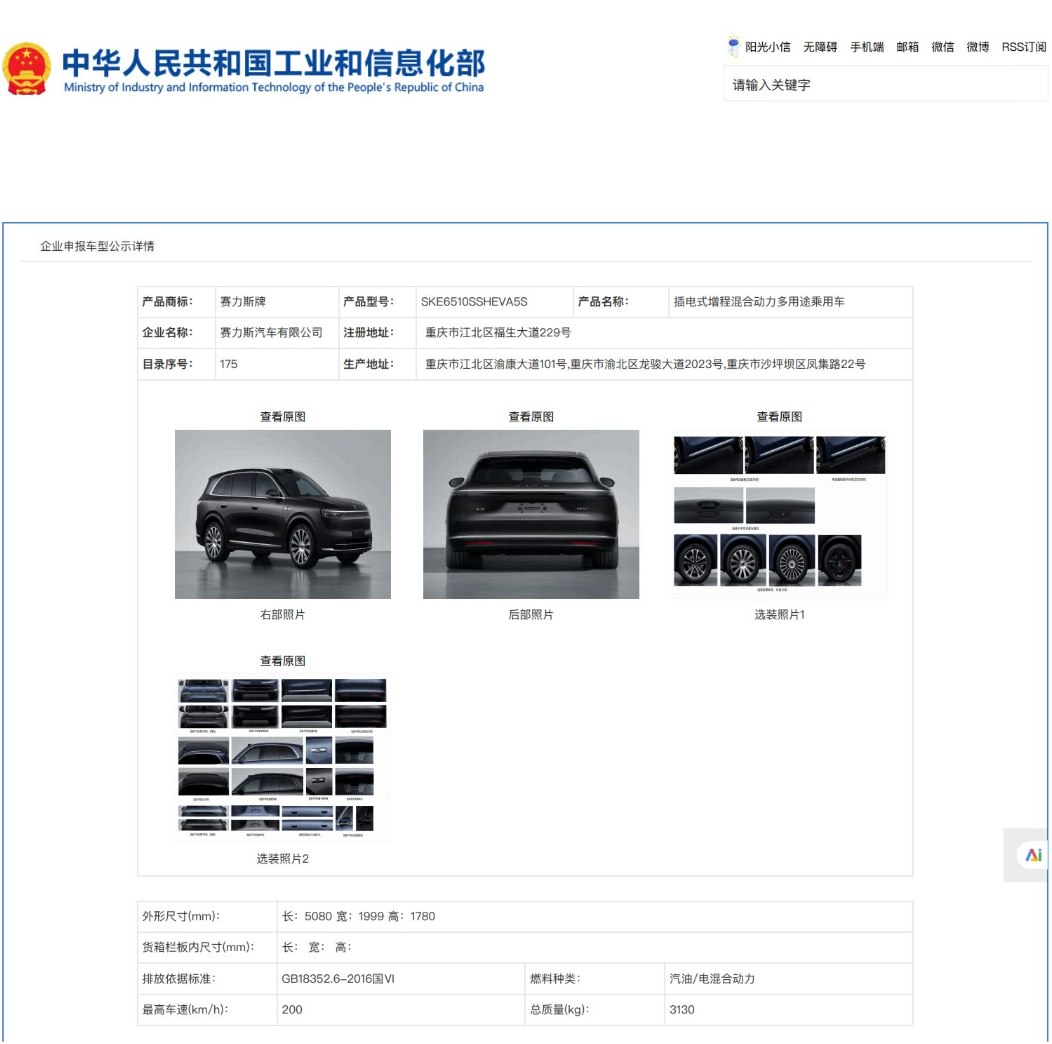Click the 最高车速(km/h) label
The image size is (1052, 1044).
point(185,1010)
